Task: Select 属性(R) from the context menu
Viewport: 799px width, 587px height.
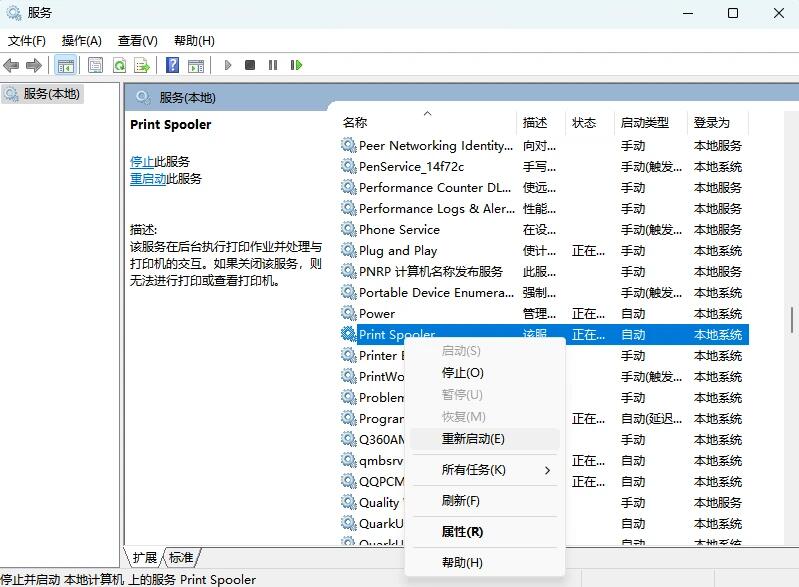Action: [462, 532]
